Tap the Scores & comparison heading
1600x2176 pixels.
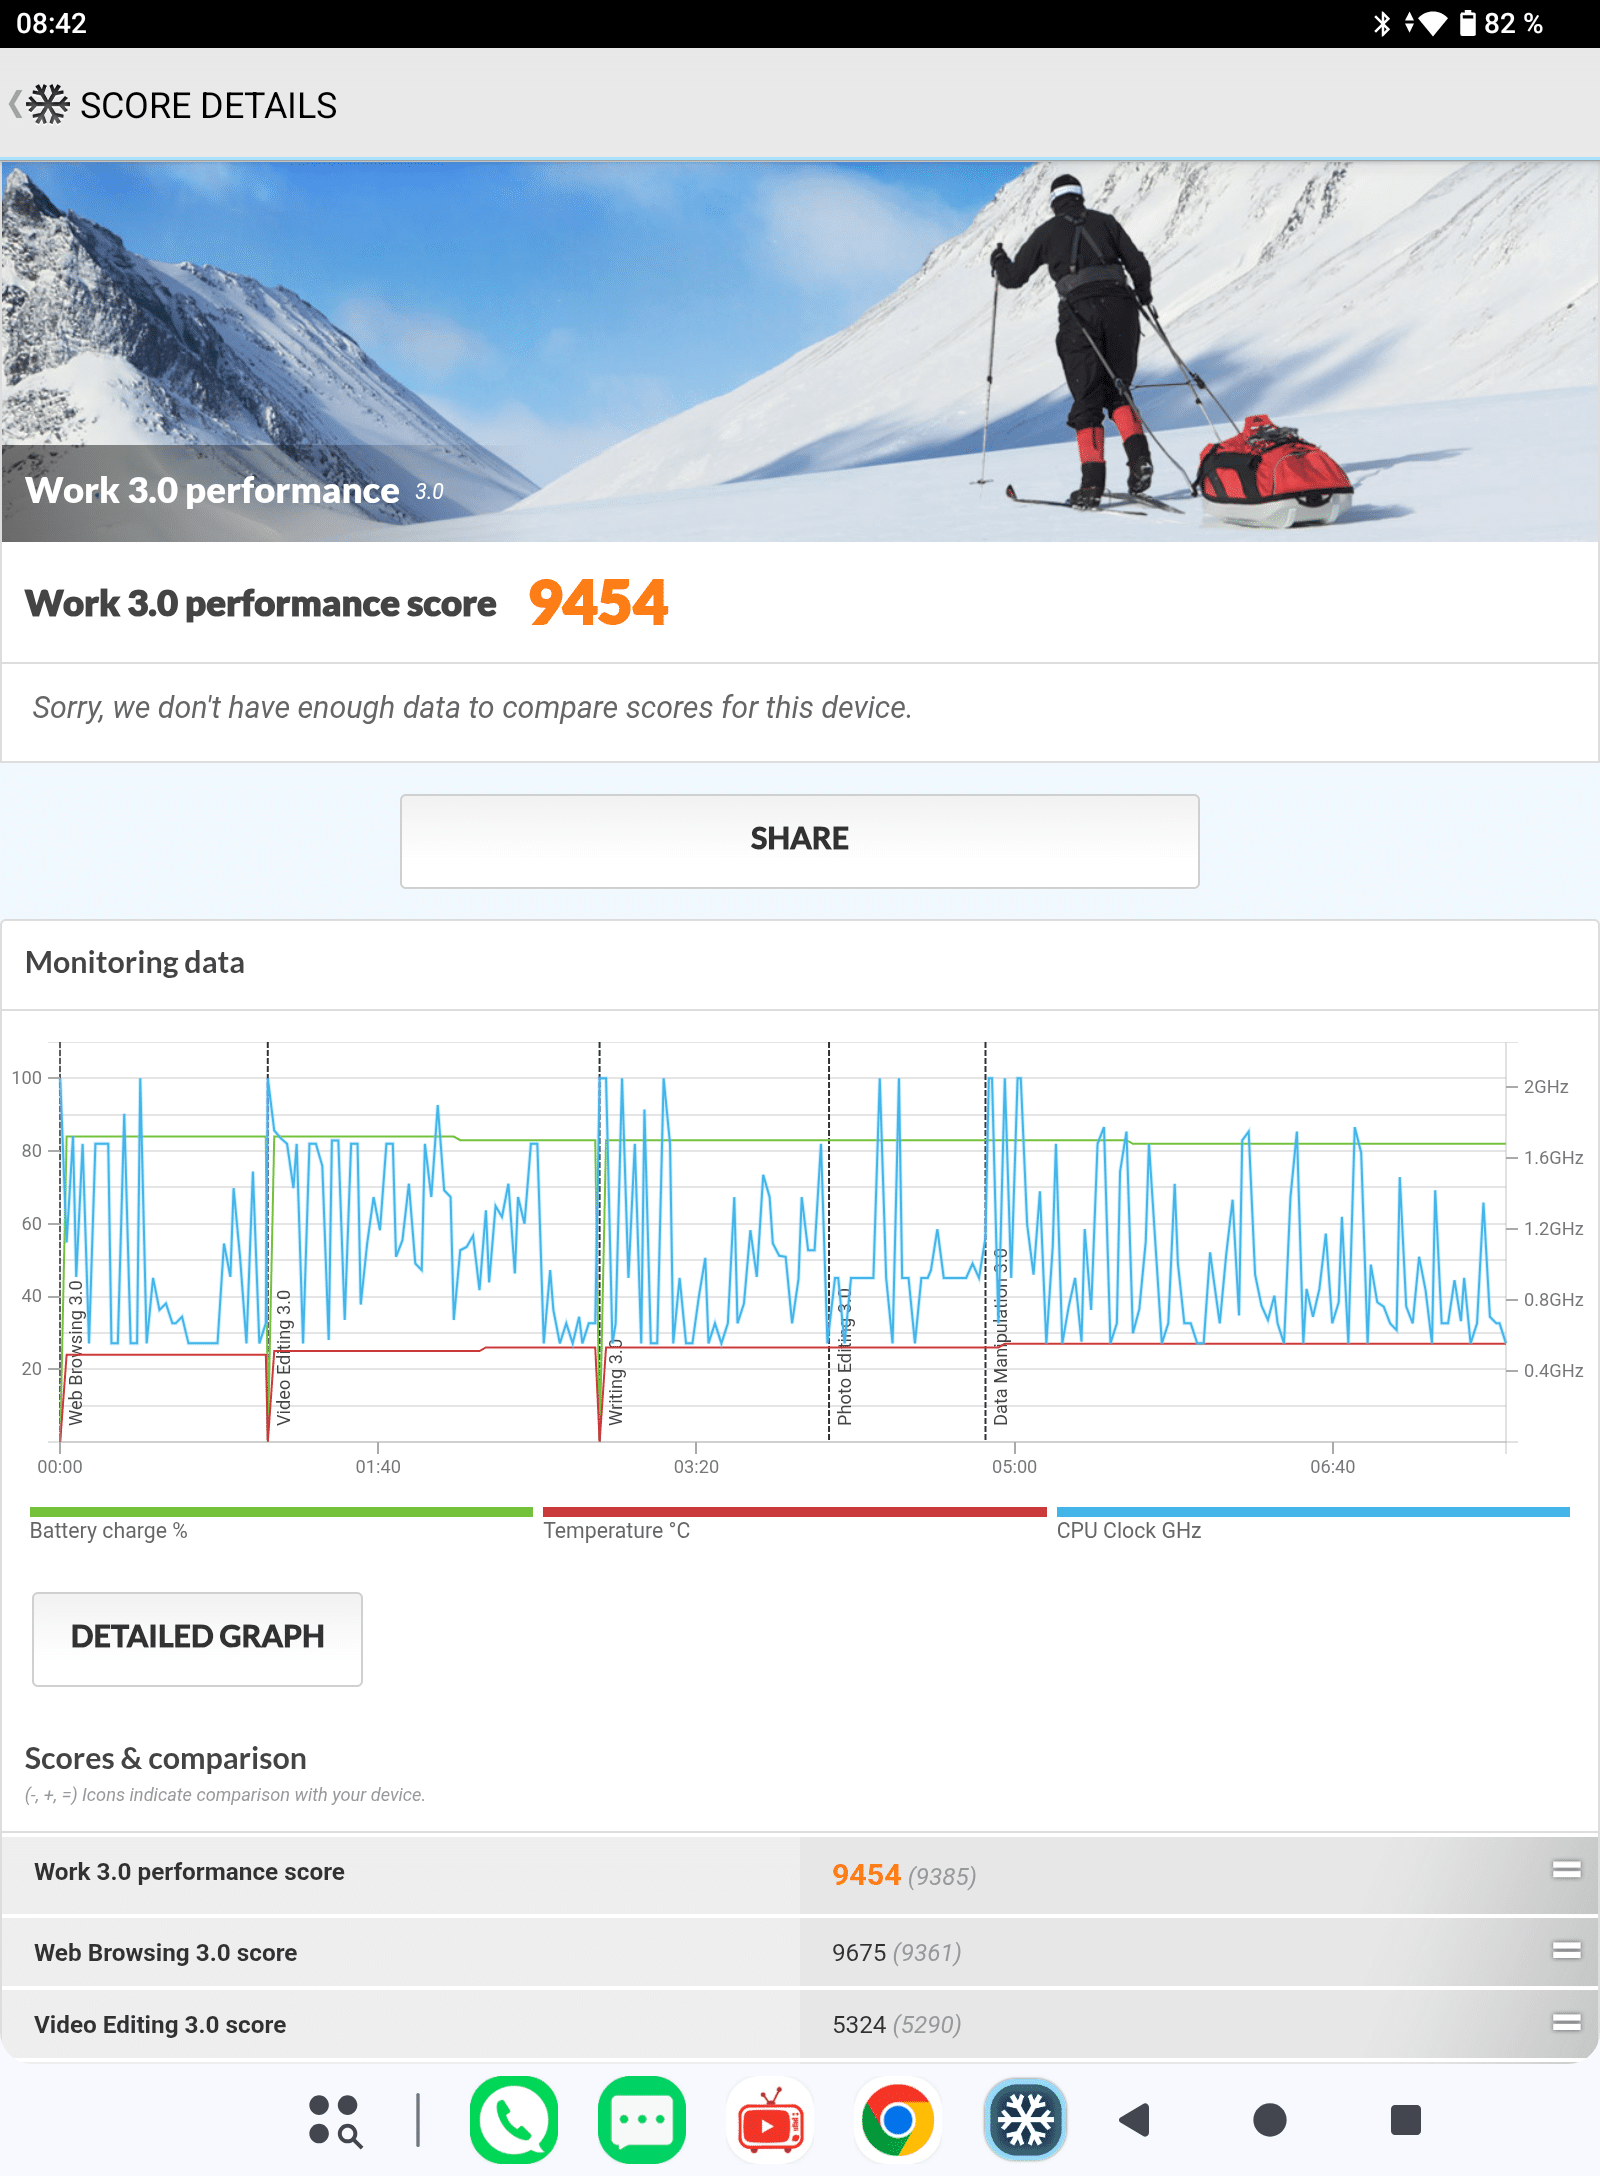[x=166, y=1758]
